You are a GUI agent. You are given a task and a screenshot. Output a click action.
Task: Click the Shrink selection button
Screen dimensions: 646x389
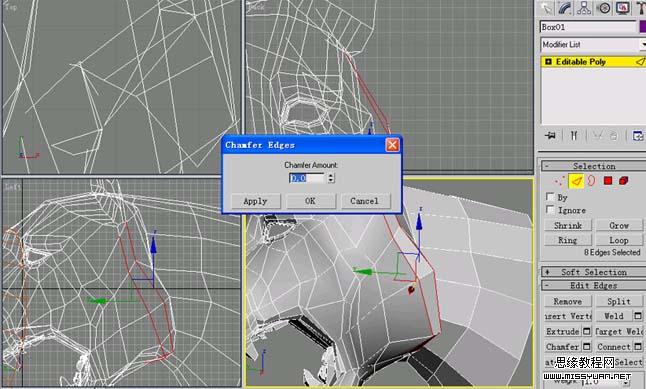click(x=568, y=225)
